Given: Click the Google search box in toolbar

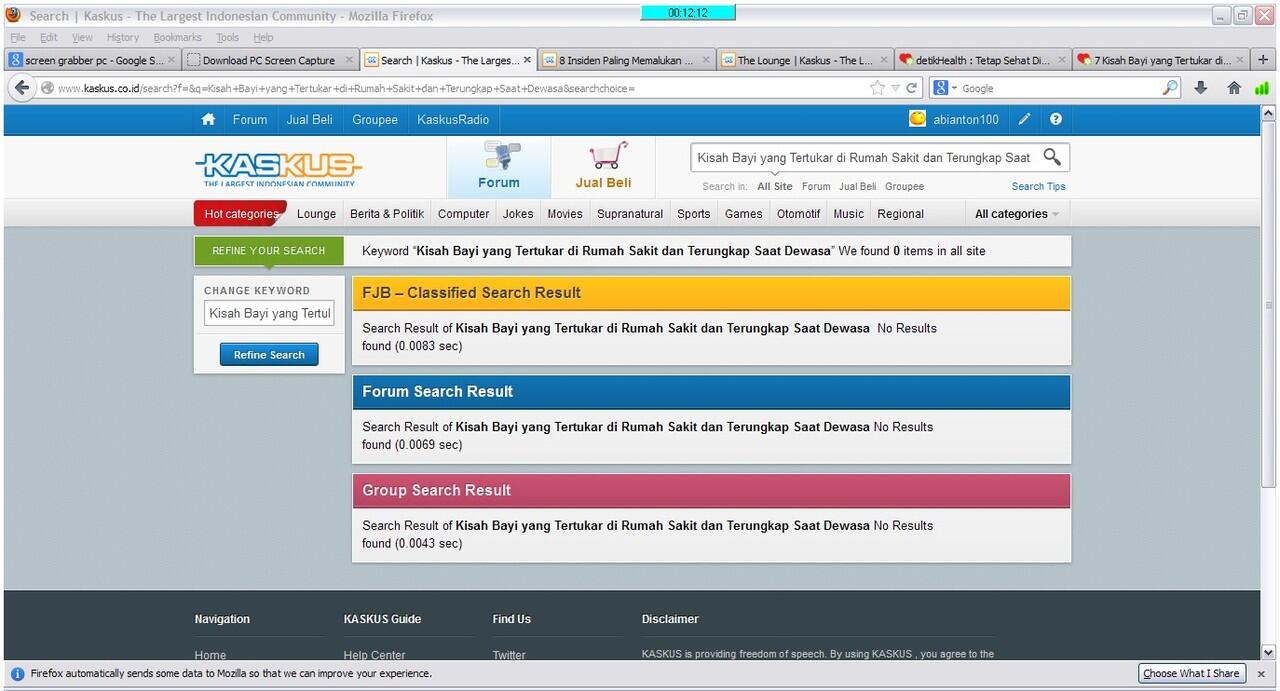Looking at the screenshot, I should 1060,88.
